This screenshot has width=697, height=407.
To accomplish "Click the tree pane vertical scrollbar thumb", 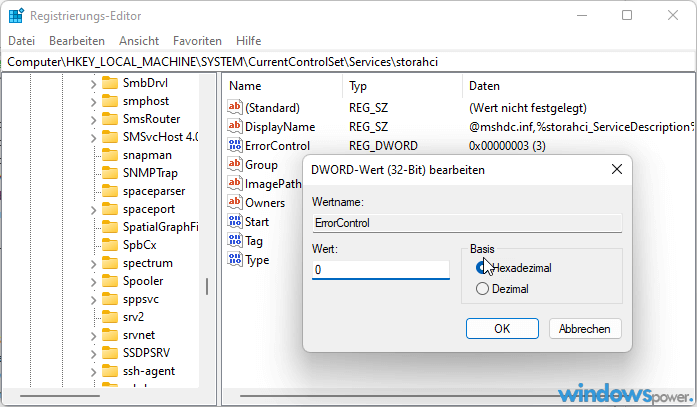I will 207,287.
